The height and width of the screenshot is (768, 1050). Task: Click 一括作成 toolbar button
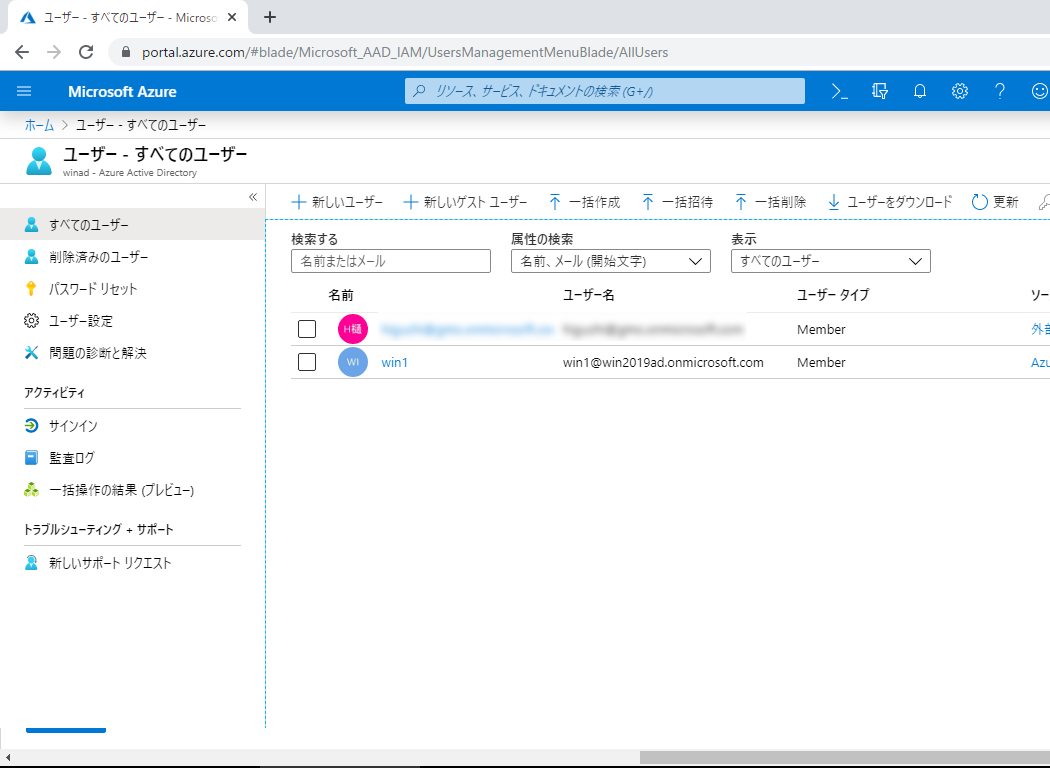[585, 202]
